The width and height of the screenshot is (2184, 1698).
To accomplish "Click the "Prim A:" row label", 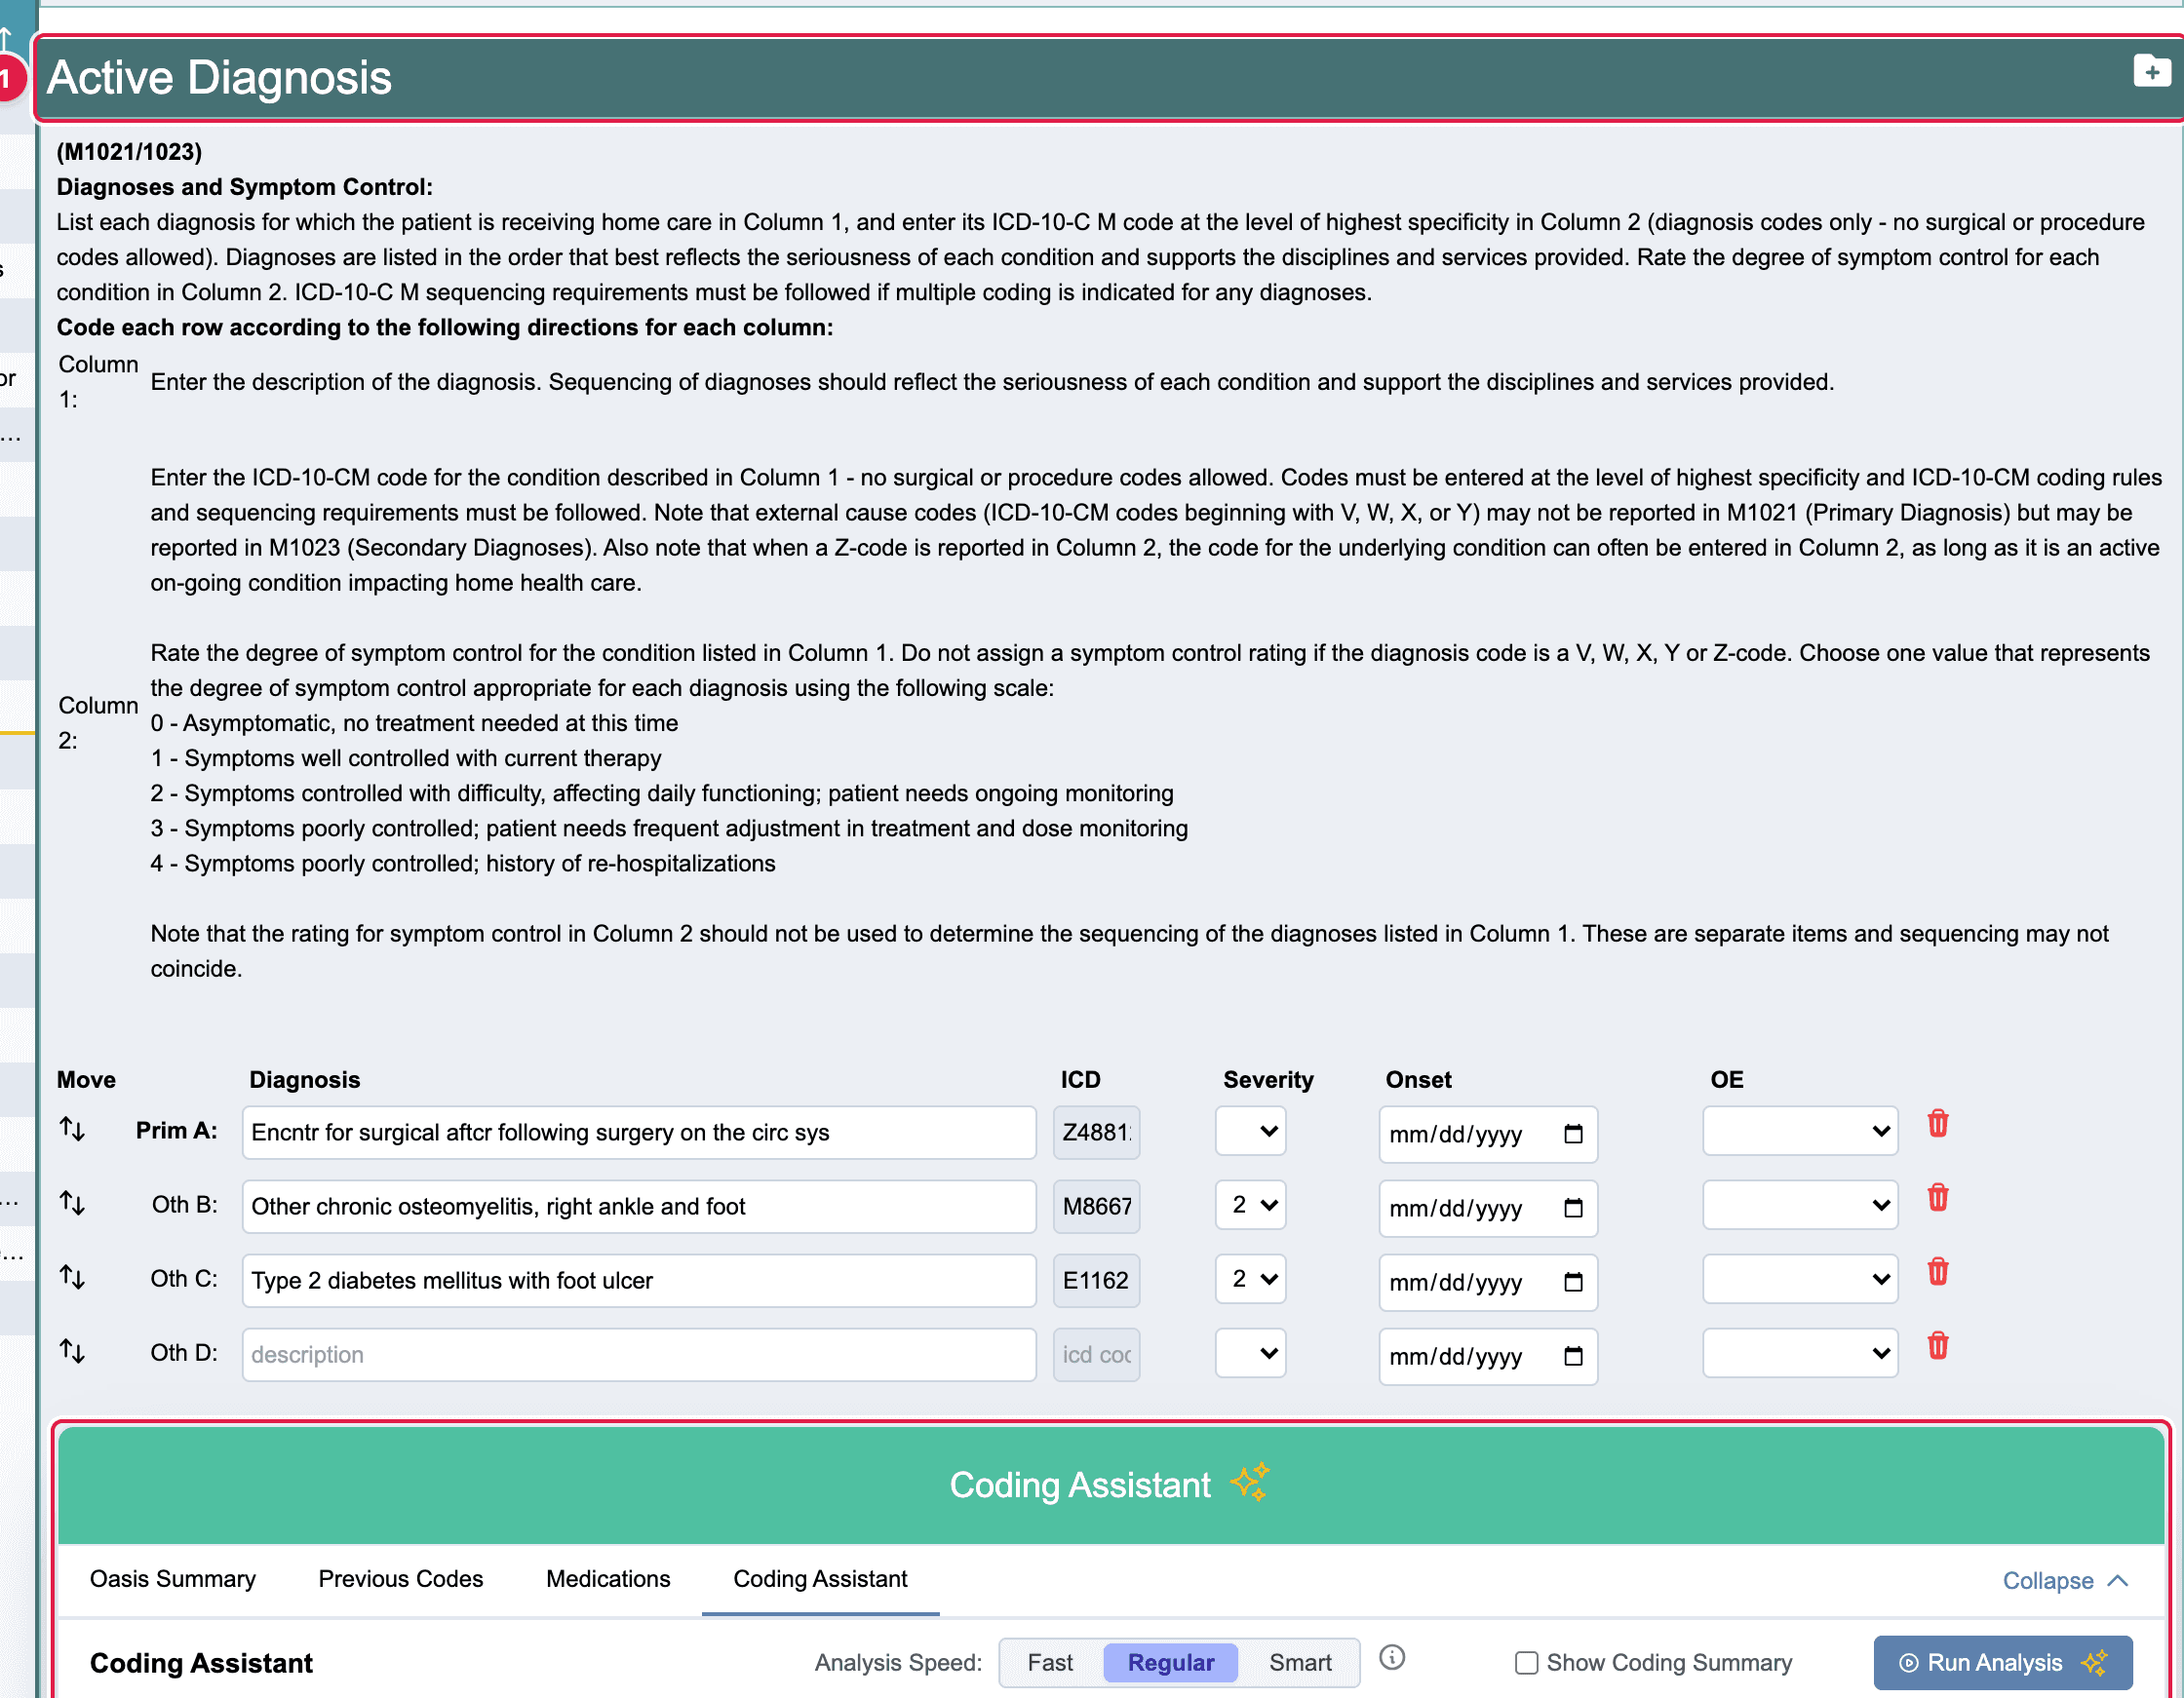I will click(176, 1131).
